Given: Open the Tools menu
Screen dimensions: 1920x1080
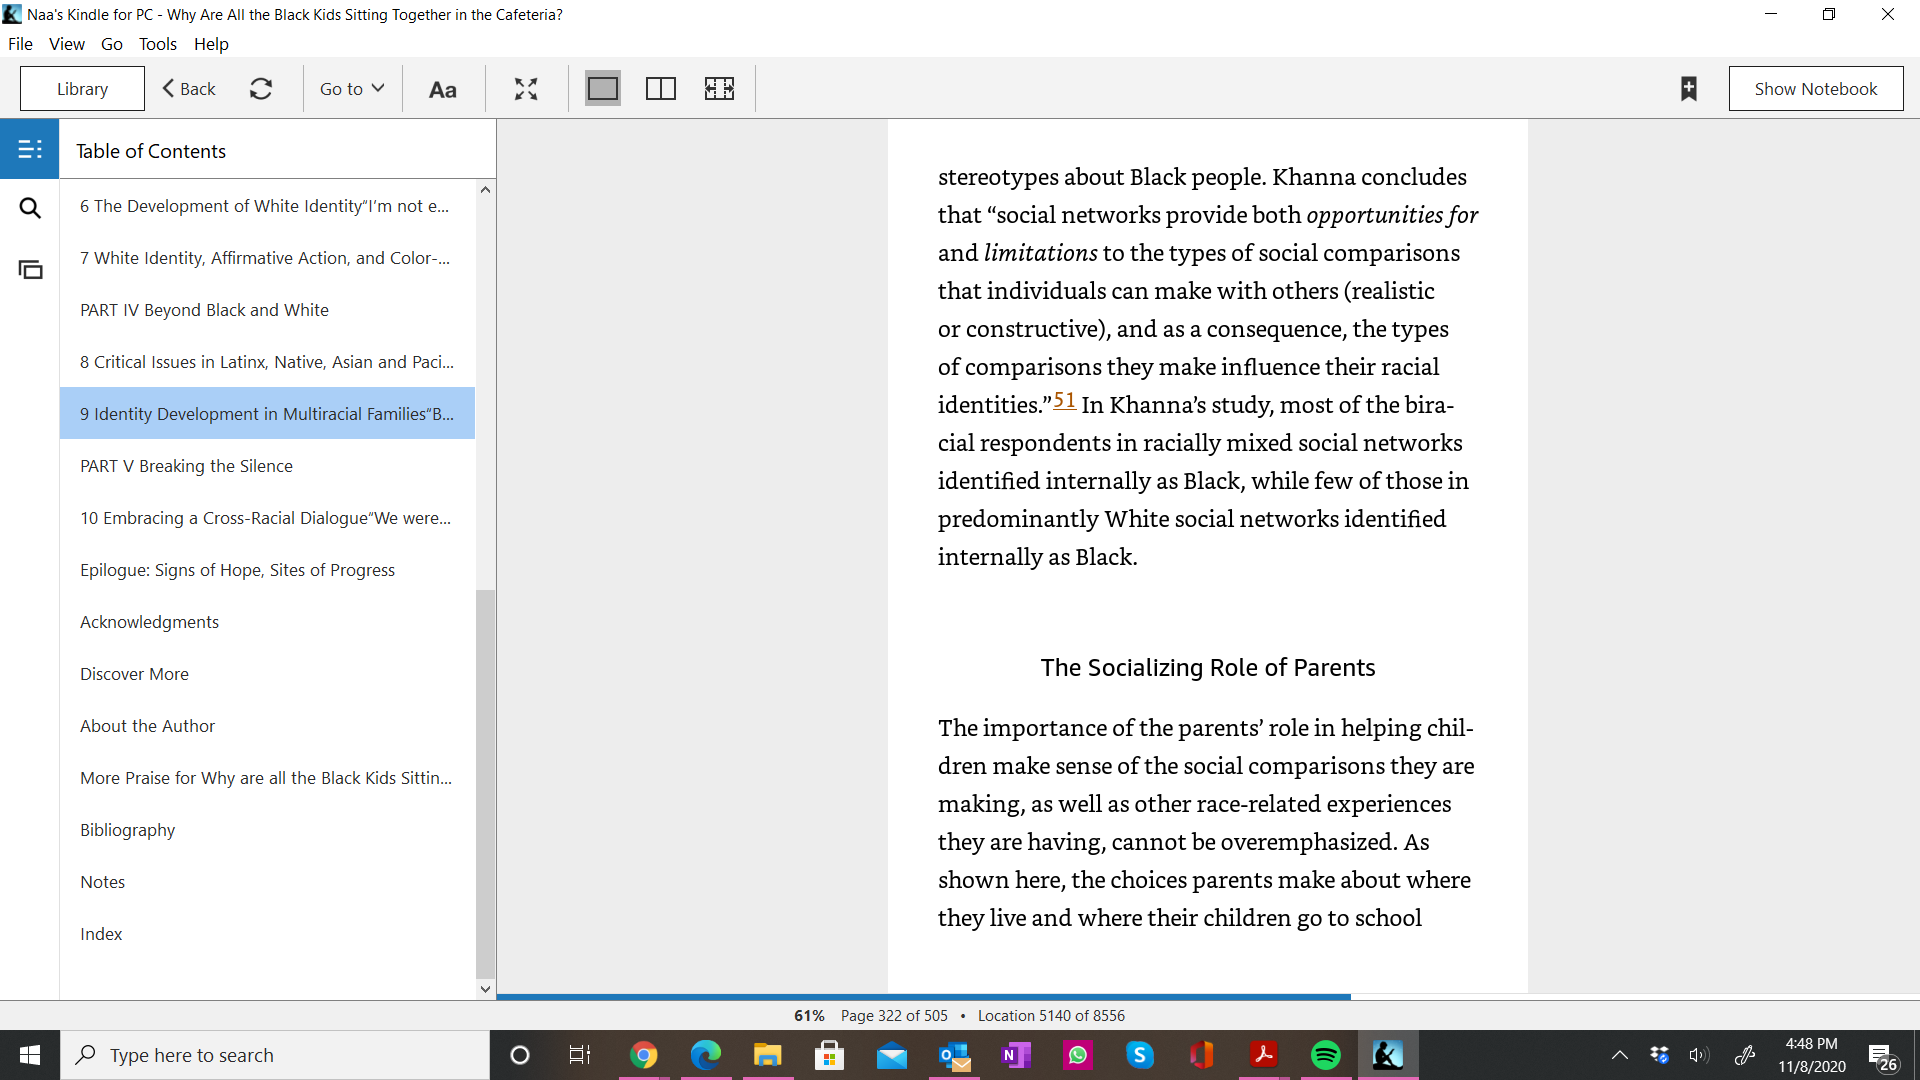Looking at the screenshot, I should tap(158, 44).
